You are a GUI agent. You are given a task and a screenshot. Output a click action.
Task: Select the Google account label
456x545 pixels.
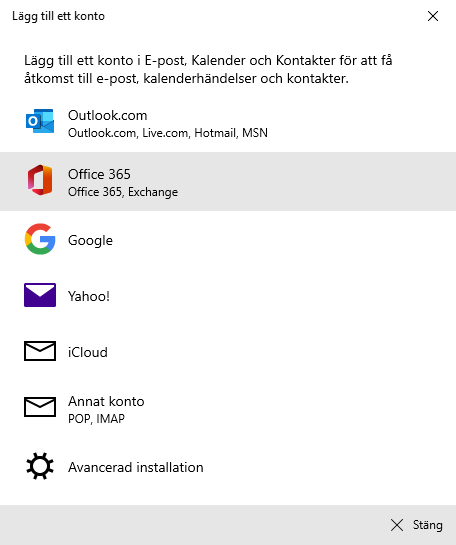(x=90, y=241)
